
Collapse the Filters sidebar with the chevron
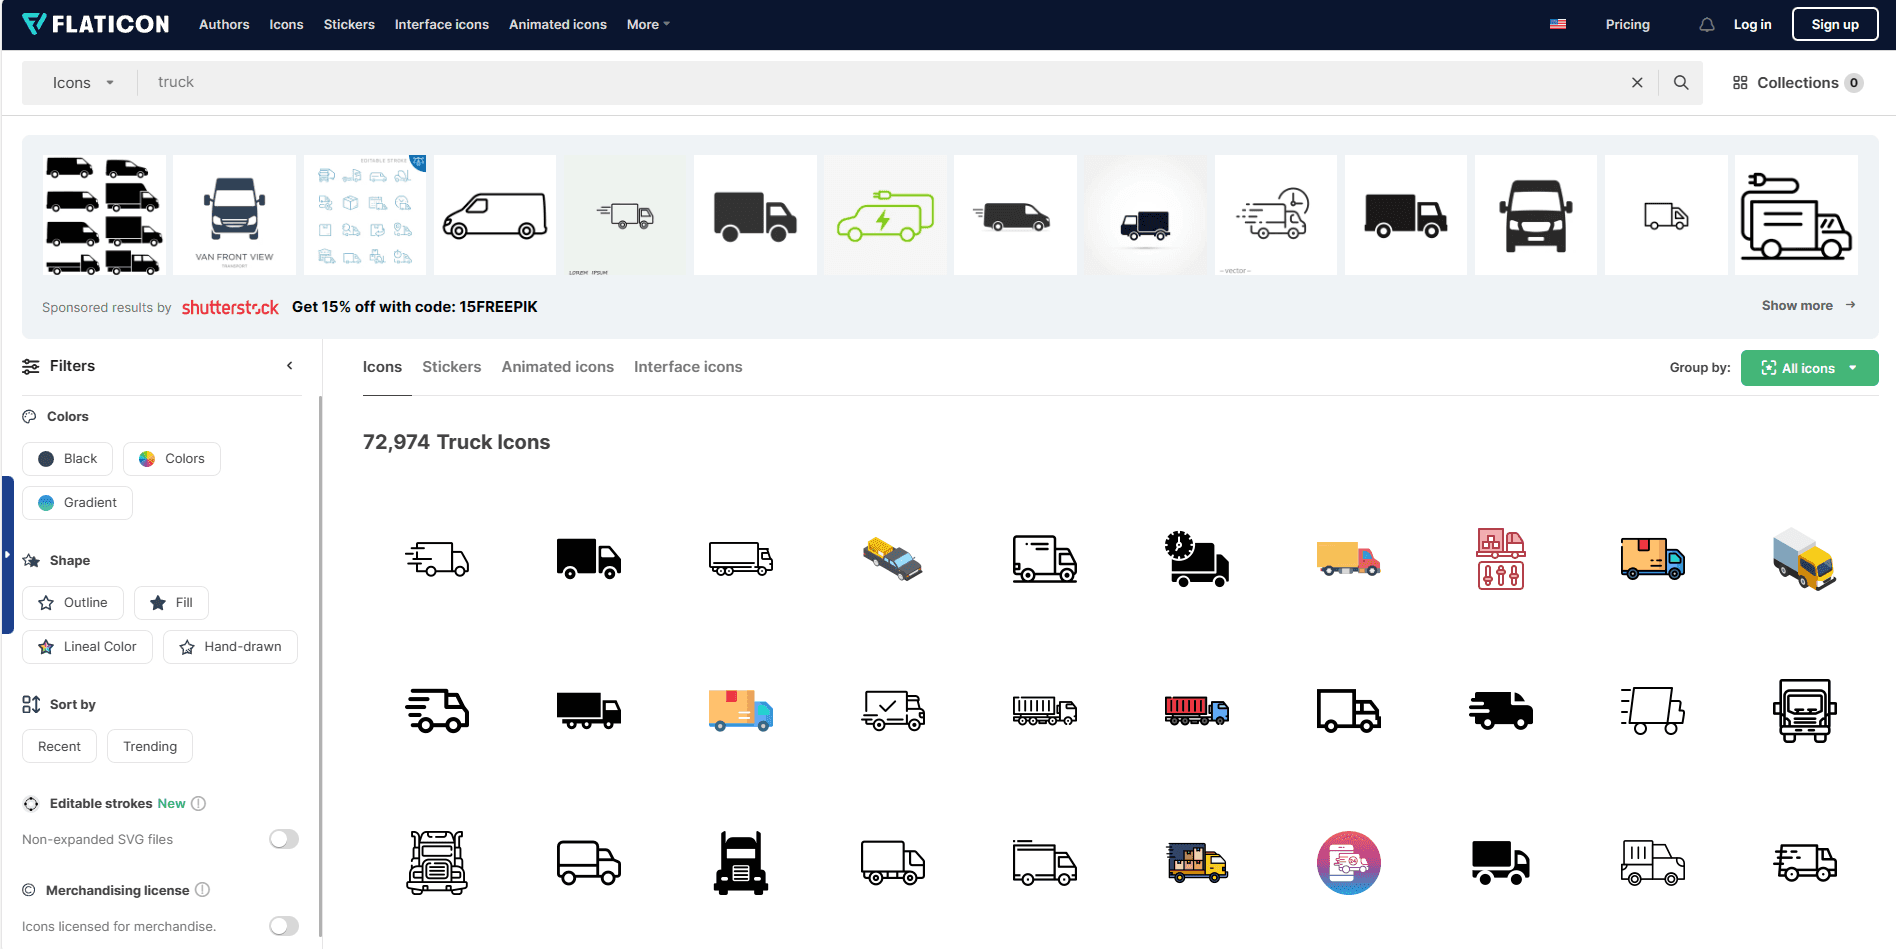pos(290,365)
